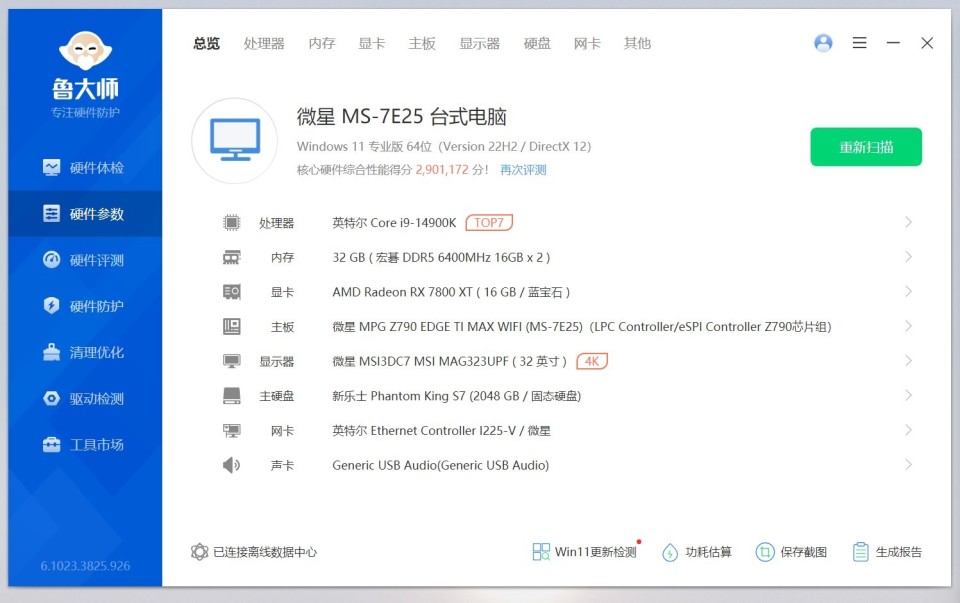Go to 硬件防护 sidebar section
The width and height of the screenshot is (960, 603).
[85, 306]
